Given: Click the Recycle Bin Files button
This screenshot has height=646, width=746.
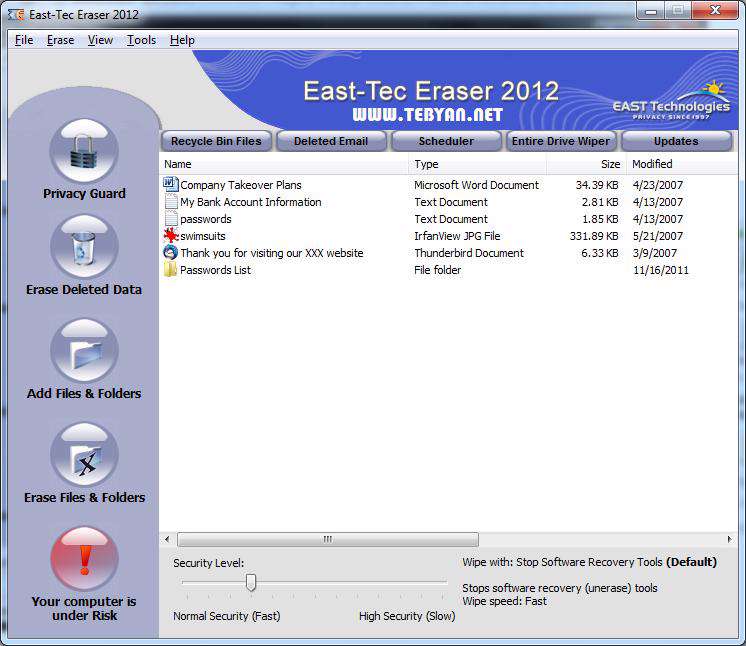Looking at the screenshot, I should click(x=216, y=141).
